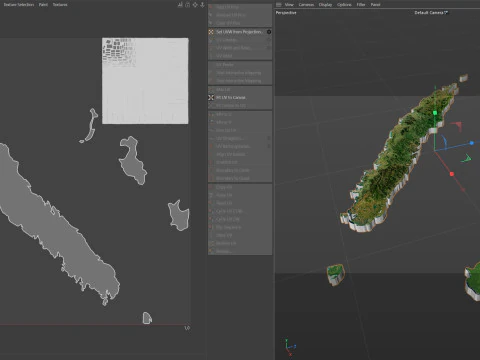Run Cycle UV CCW command
The image size is (480, 360).
point(239,211)
